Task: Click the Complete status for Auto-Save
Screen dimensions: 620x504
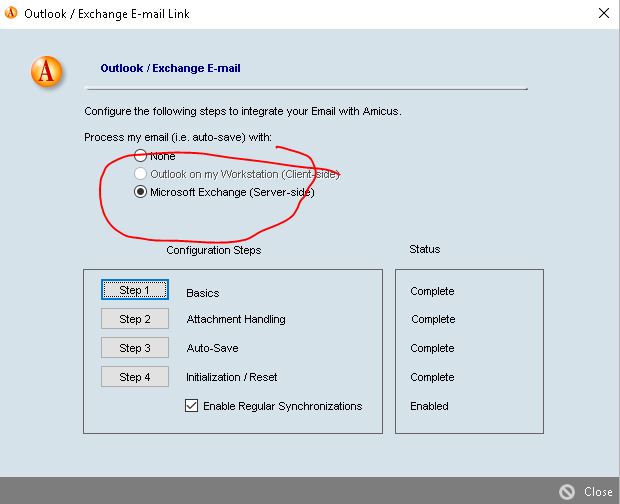Action: pos(432,348)
